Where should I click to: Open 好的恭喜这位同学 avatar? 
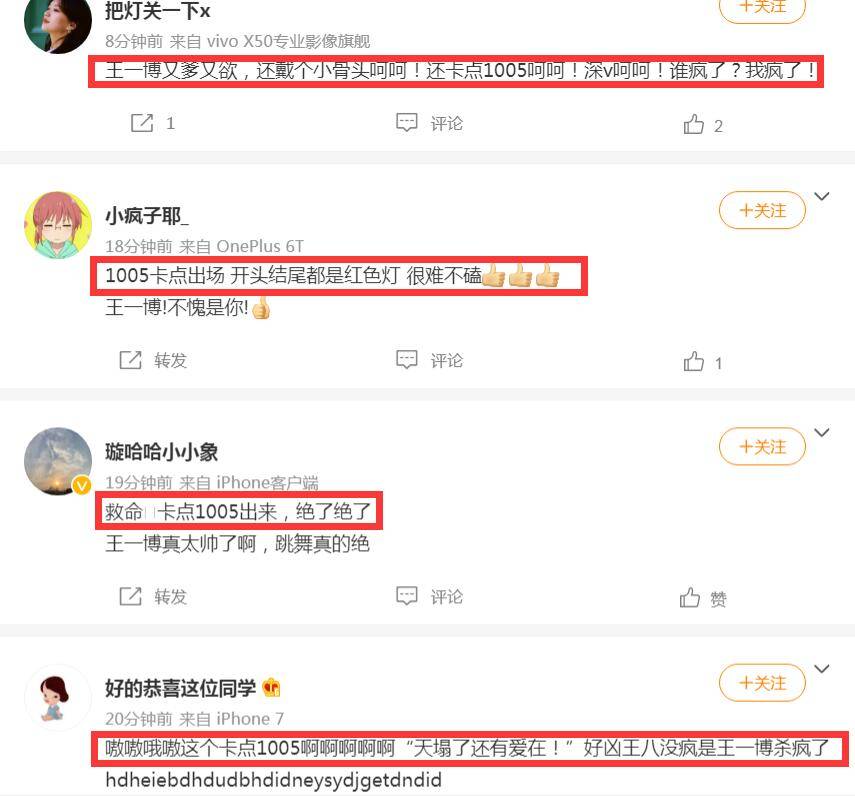coord(58,697)
